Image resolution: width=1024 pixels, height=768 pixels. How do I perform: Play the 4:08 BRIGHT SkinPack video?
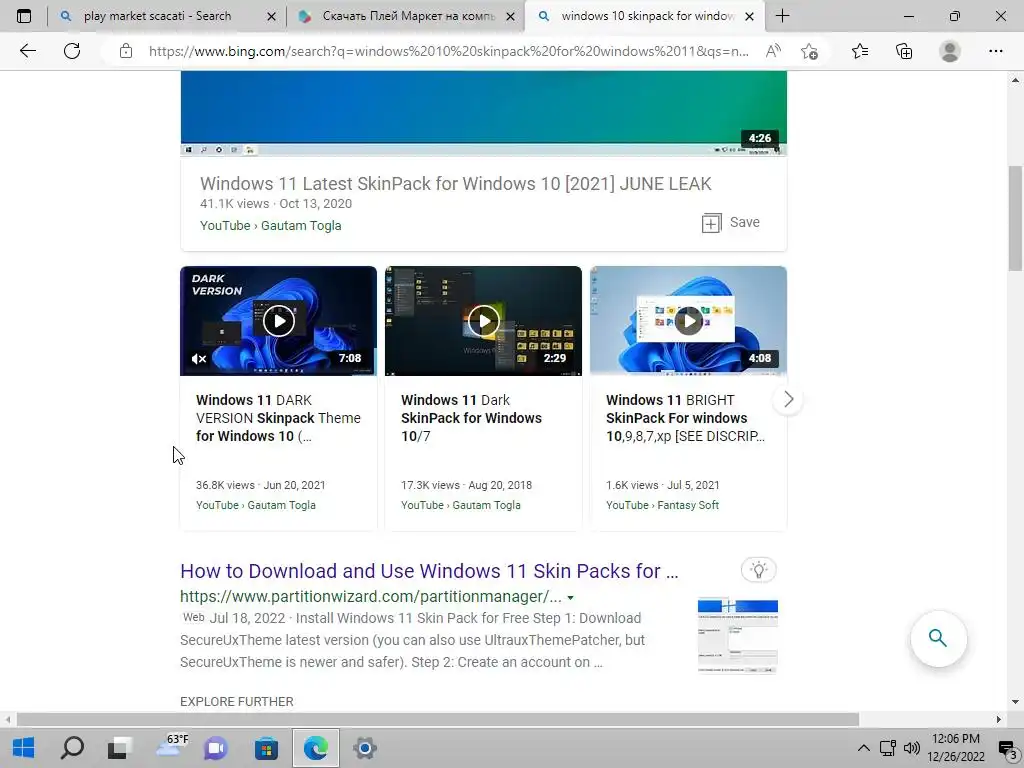click(688, 321)
